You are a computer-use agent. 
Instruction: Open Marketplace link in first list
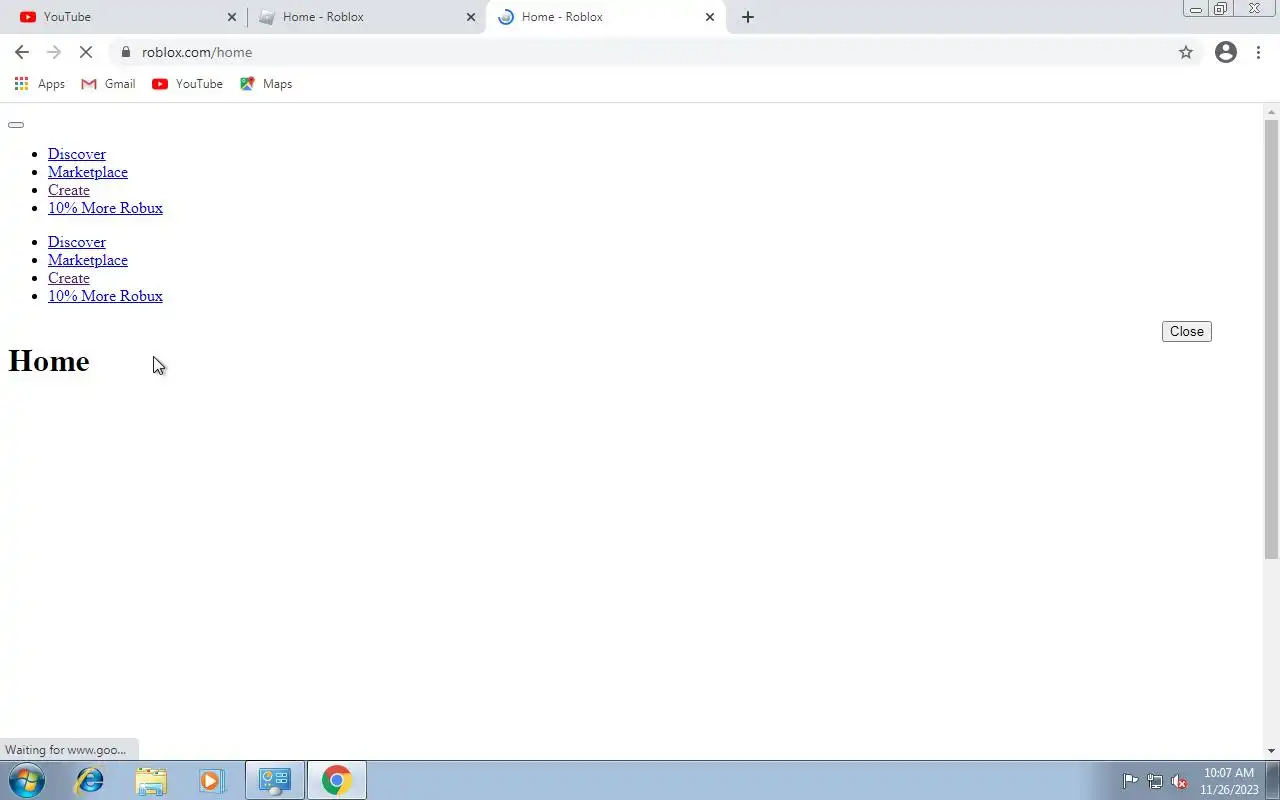pos(88,172)
